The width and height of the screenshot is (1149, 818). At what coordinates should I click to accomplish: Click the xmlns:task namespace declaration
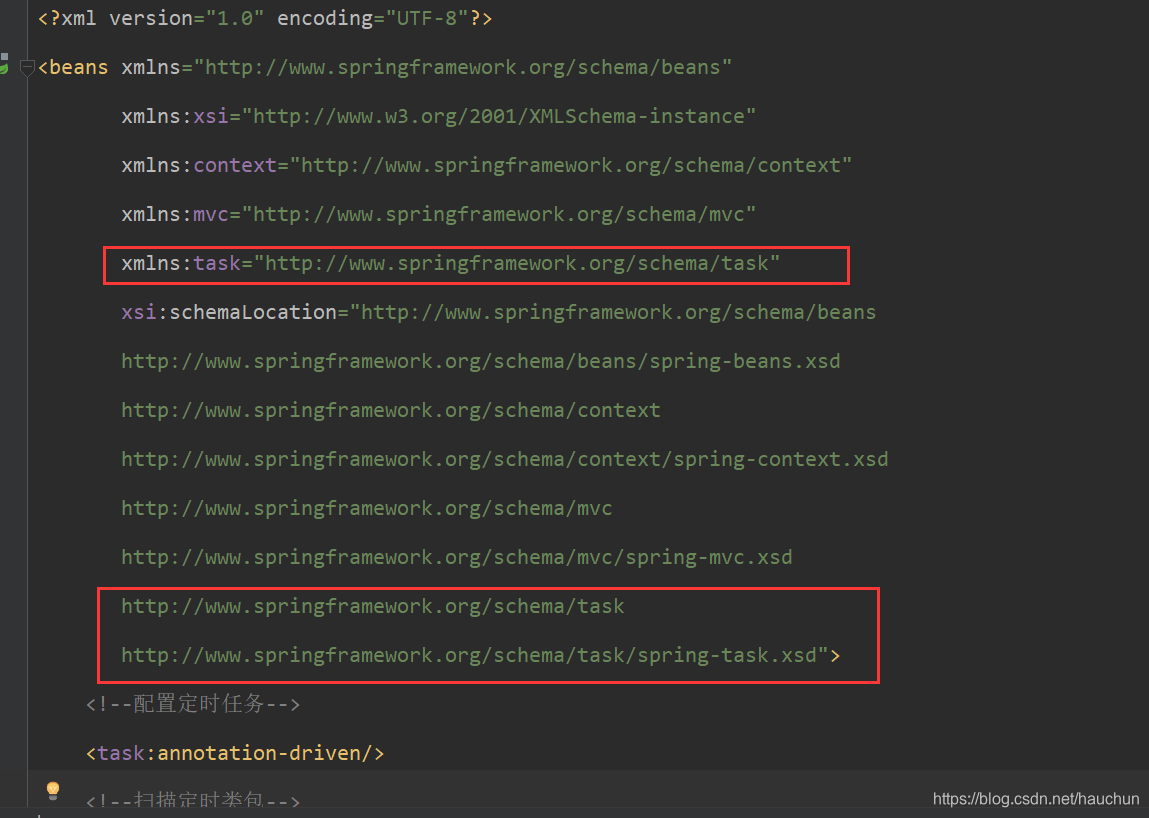click(451, 263)
